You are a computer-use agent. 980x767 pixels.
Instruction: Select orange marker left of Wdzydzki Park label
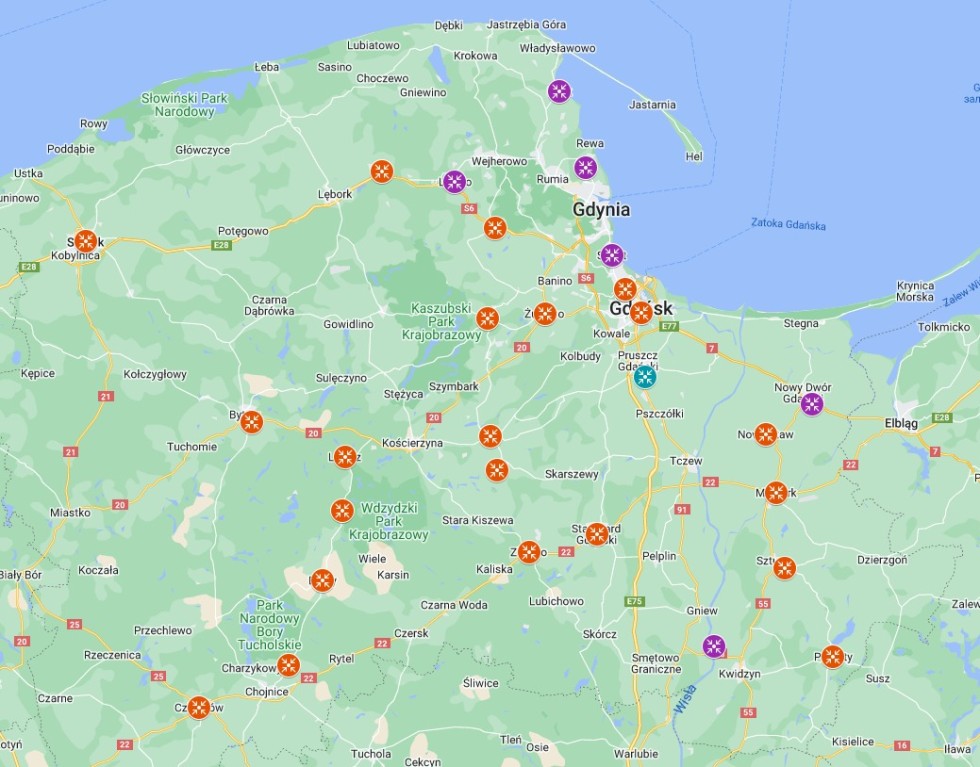[342, 511]
